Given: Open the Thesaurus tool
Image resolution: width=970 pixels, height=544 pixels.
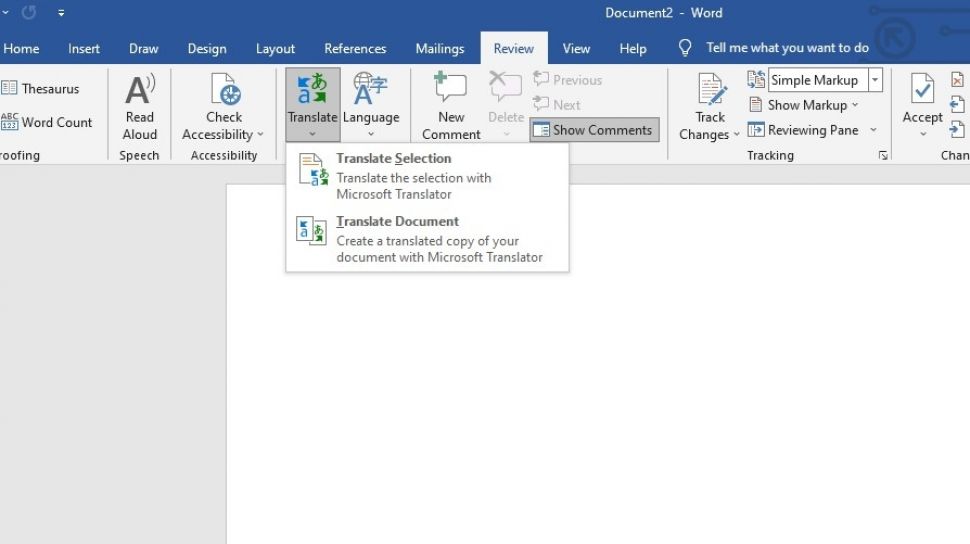Looking at the screenshot, I should tap(40, 89).
